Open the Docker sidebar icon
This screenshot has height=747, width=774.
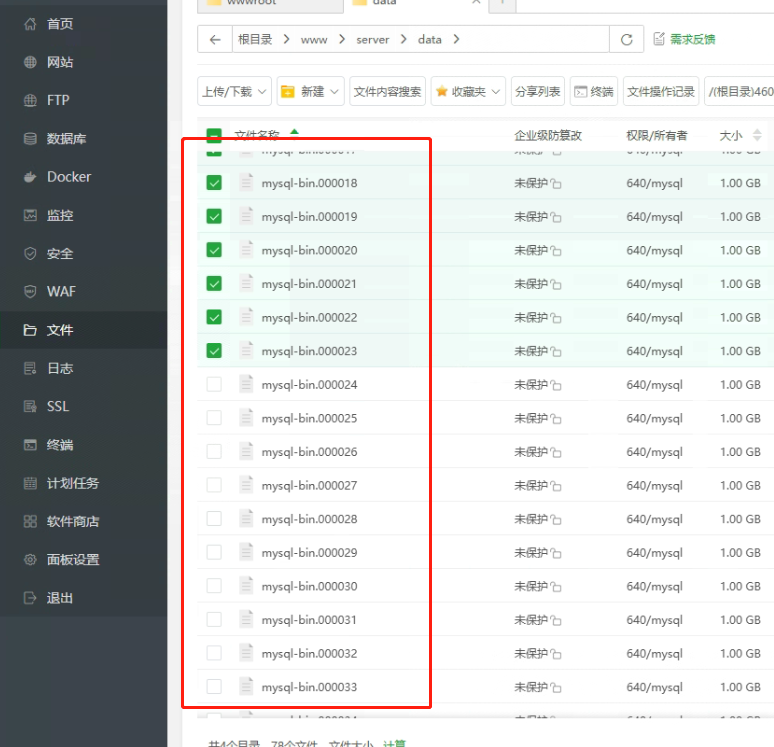(30, 177)
